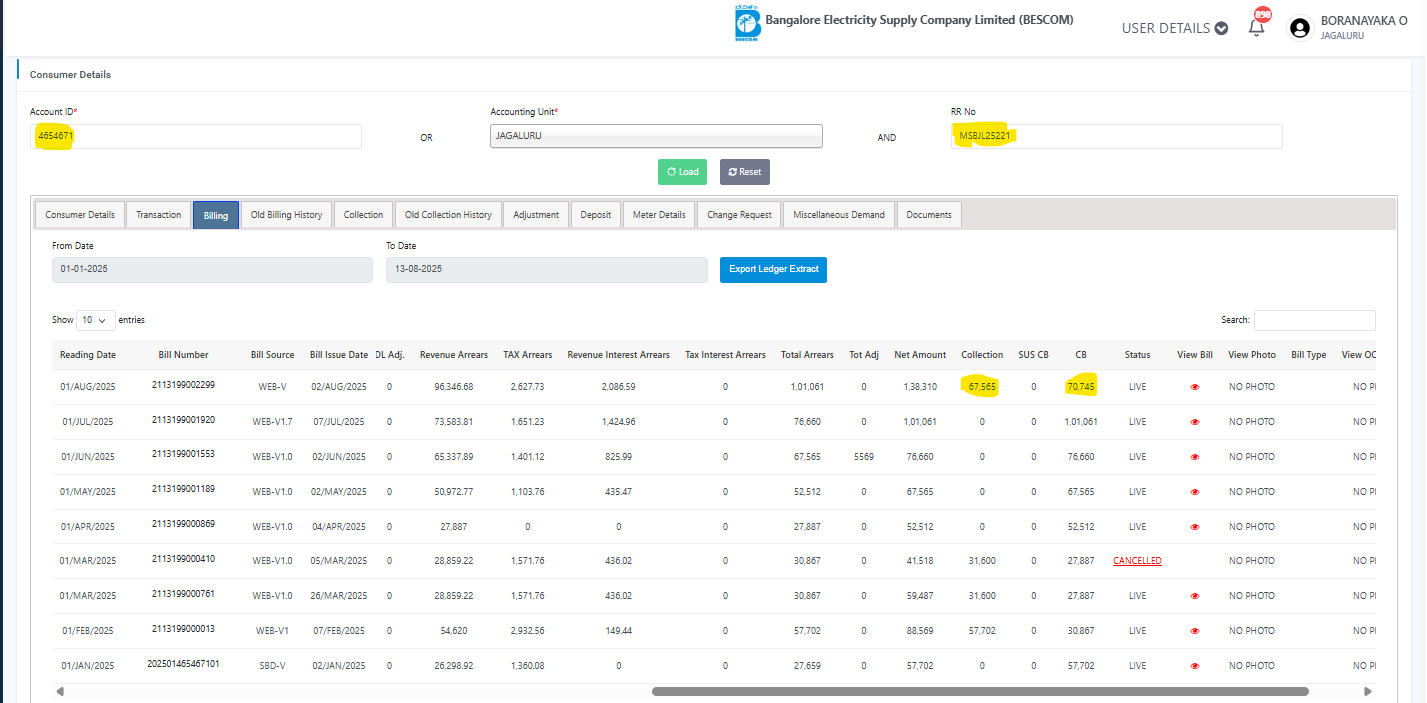1427x703 pixels.
Task: View bill for 01/JUN/2025 eye icon
Action: click(x=1194, y=457)
